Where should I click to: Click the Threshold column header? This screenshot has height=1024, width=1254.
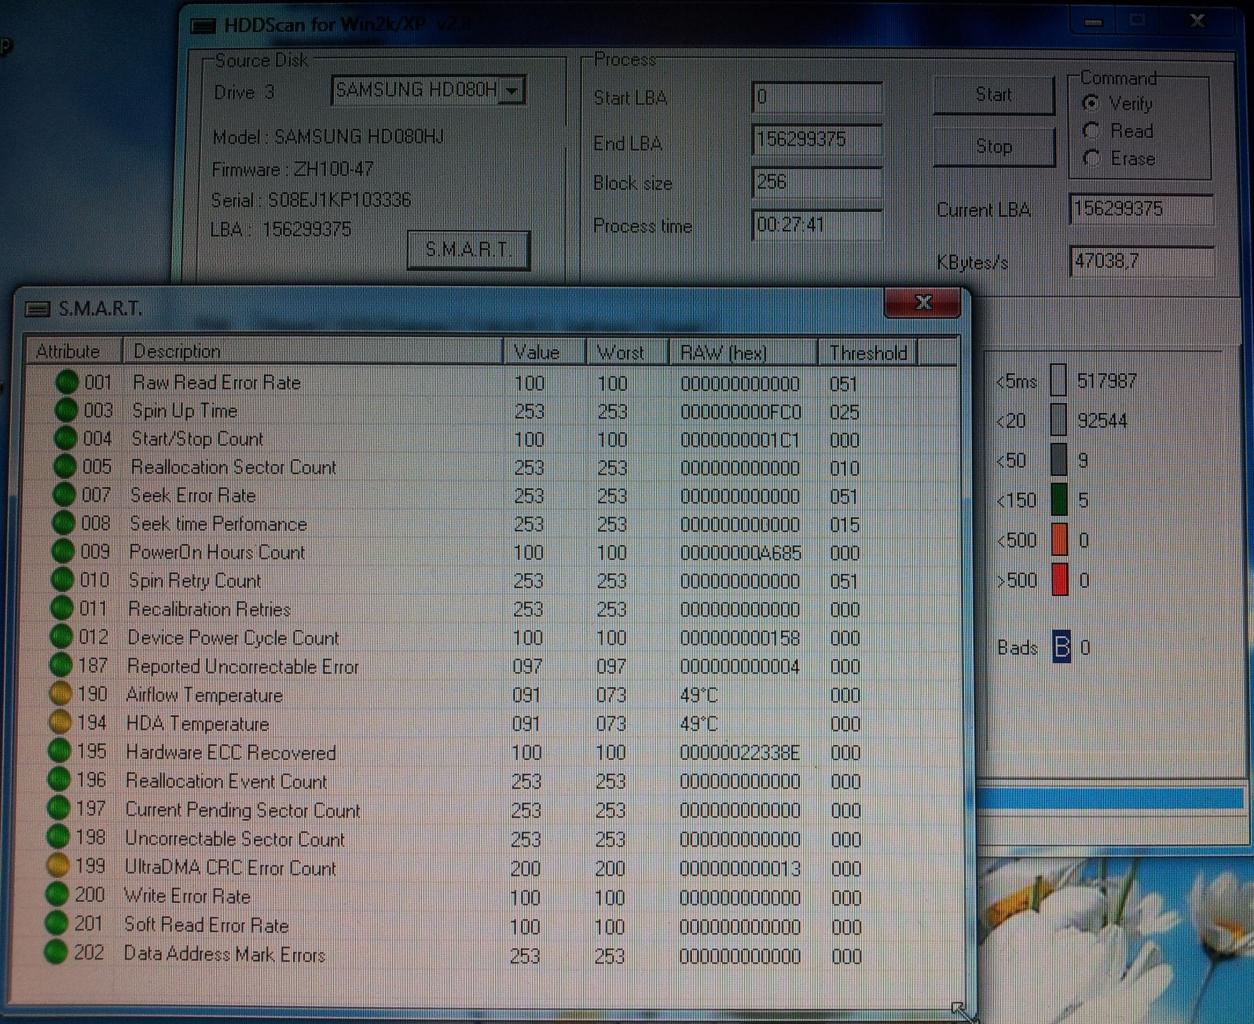pyautogui.click(x=867, y=352)
